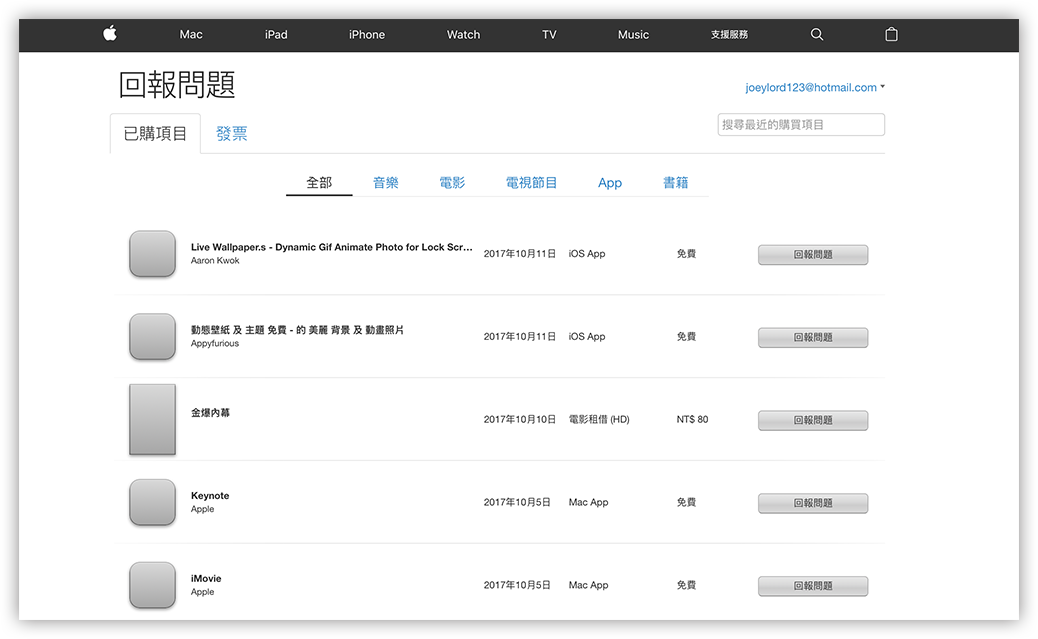This screenshot has width=1038, height=639.
Task: Click the 動態壁紙 及 主題 免費 title
Action: 297,330
